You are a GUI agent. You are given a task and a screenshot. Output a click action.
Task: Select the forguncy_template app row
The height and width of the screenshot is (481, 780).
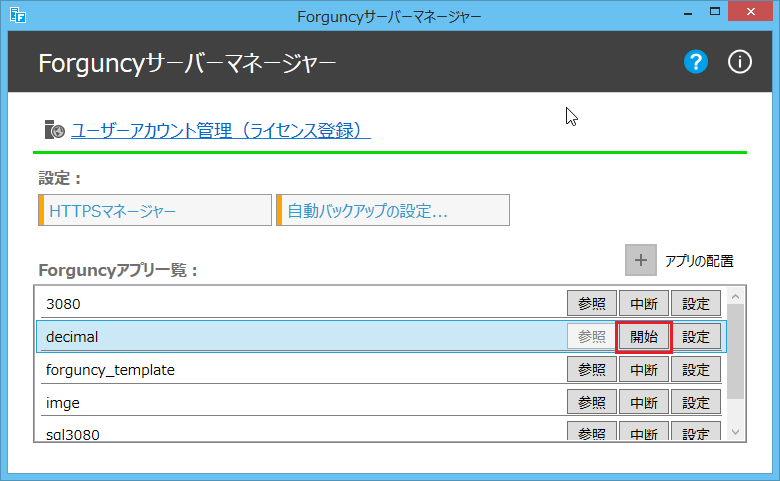381,370
